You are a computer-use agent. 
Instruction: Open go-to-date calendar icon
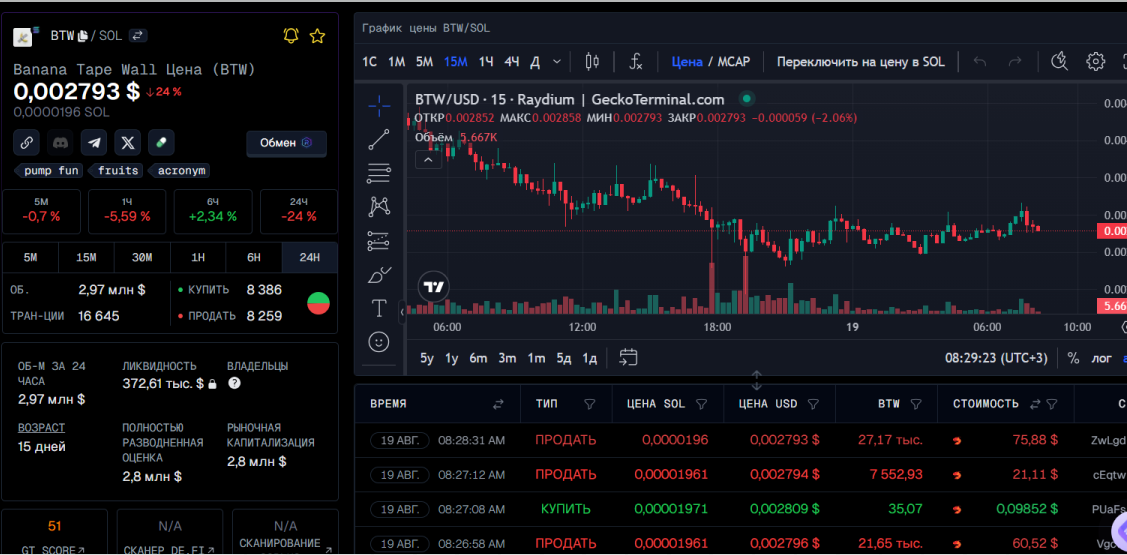tap(629, 357)
